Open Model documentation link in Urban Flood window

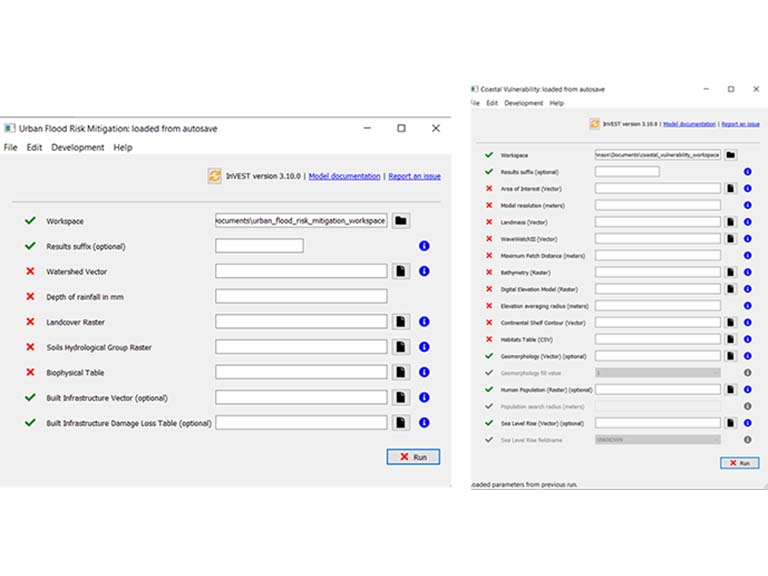(x=344, y=176)
